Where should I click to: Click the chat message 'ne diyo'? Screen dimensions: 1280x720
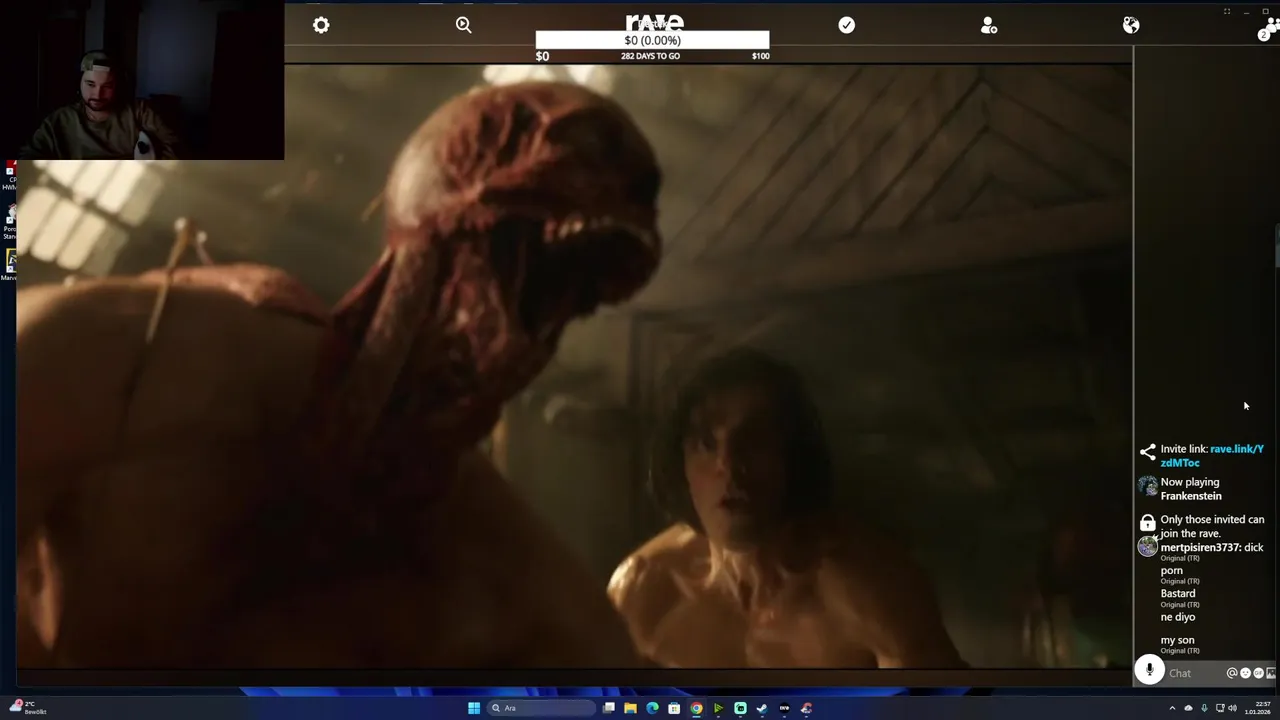(x=1178, y=617)
